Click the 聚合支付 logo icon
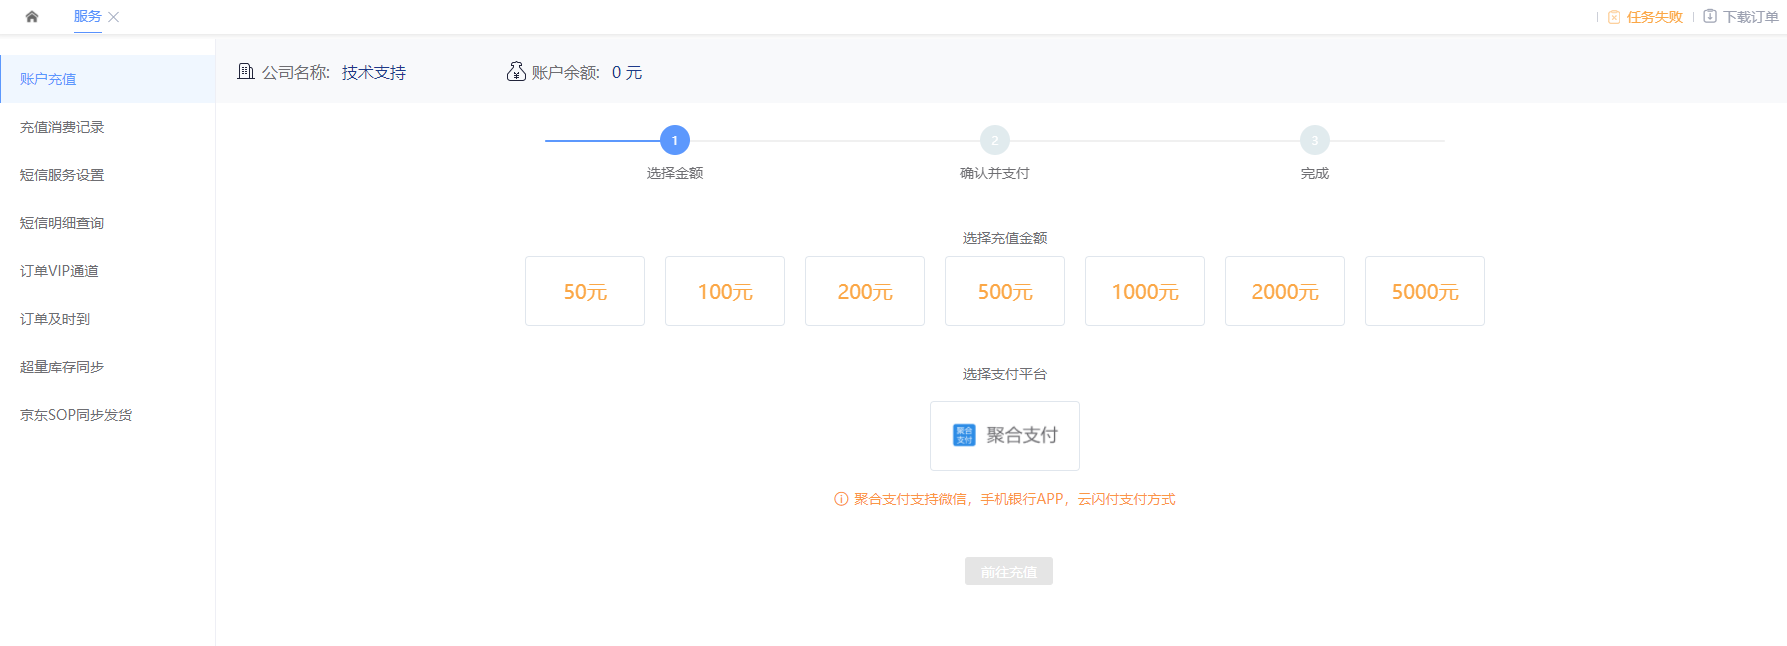This screenshot has width=1787, height=646. tap(964, 435)
